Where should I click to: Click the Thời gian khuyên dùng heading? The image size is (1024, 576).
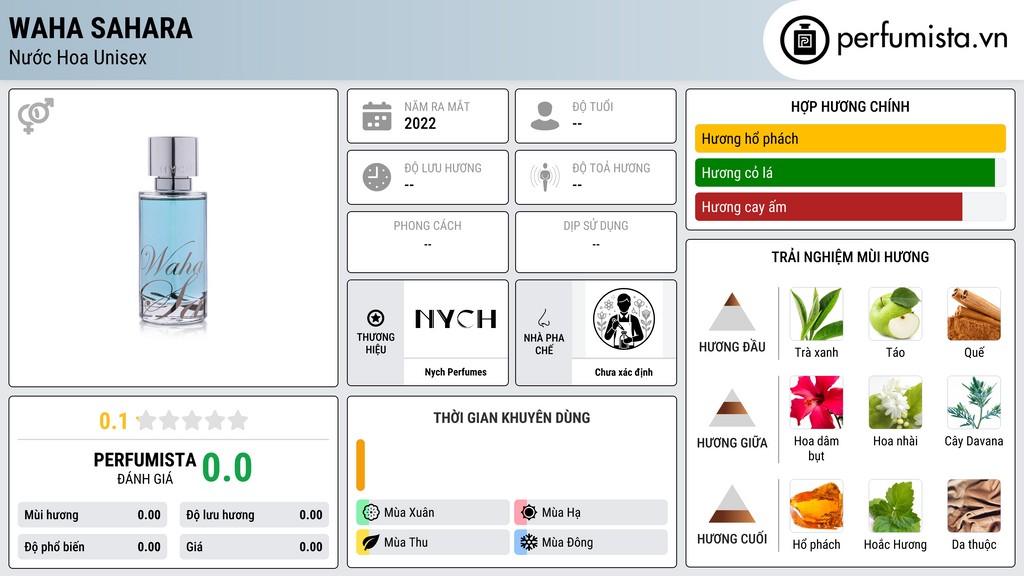click(512, 418)
